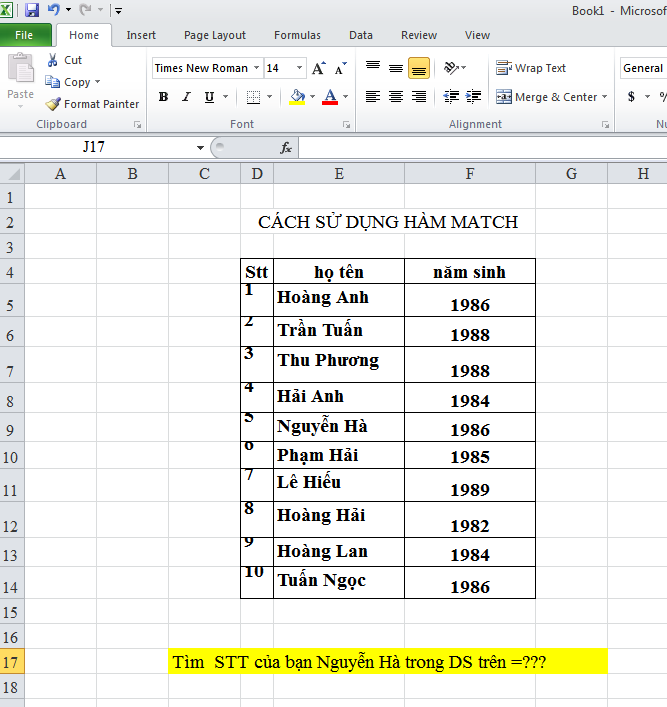Select the highlighted Bottom Align icon

click(419, 68)
